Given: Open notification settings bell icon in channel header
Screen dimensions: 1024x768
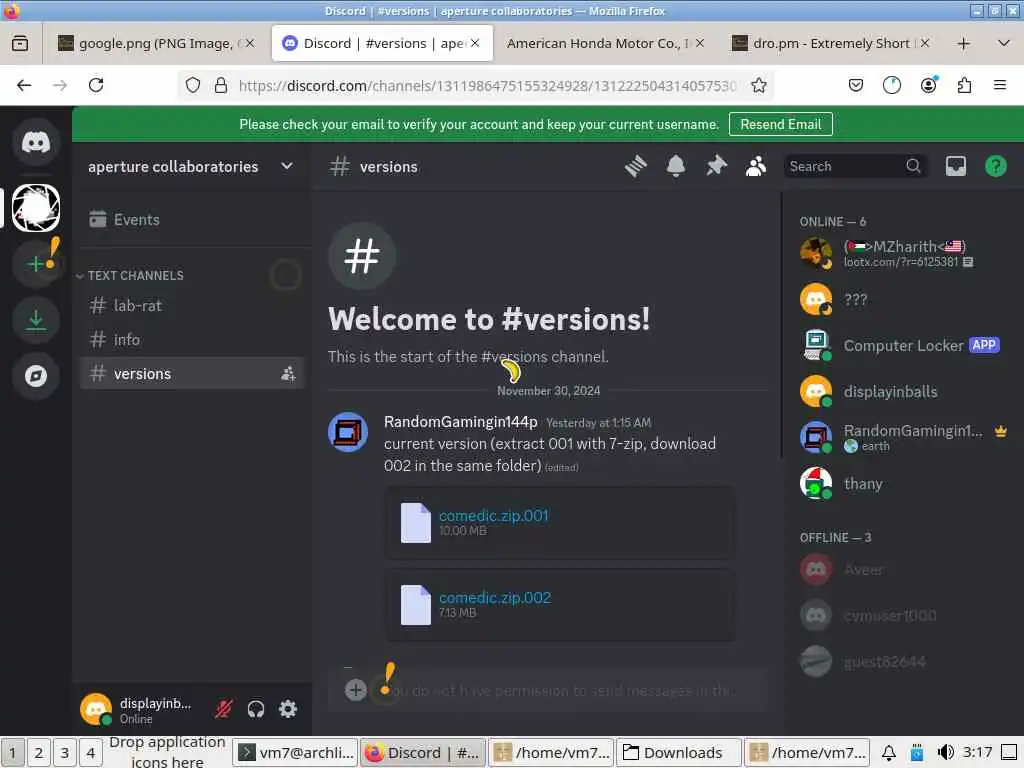Looking at the screenshot, I should point(676,167).
